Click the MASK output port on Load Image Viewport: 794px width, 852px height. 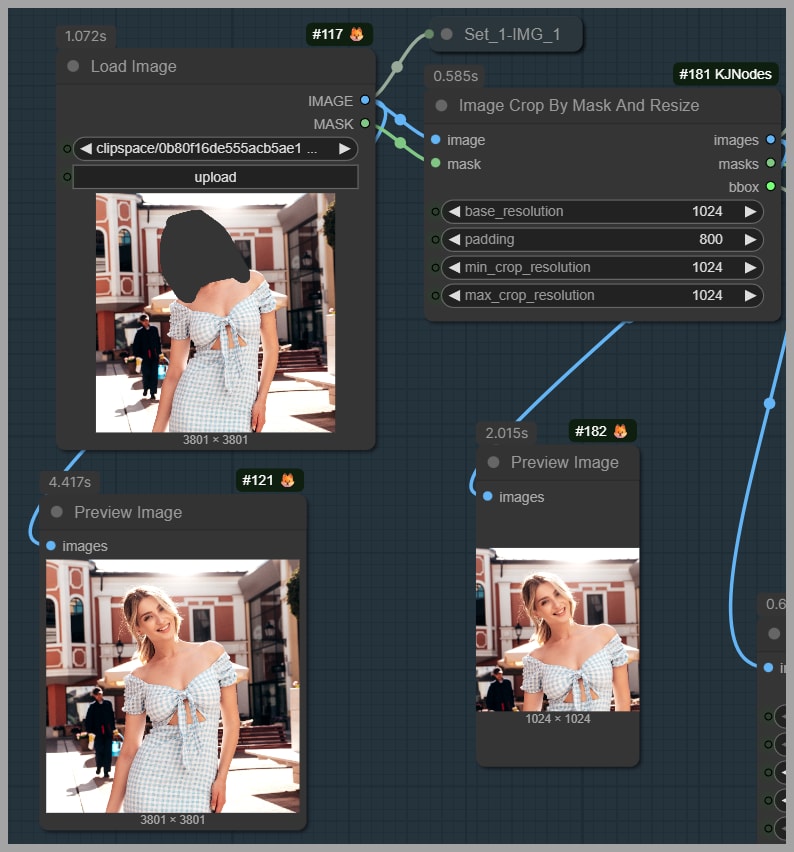pos(365,124)
